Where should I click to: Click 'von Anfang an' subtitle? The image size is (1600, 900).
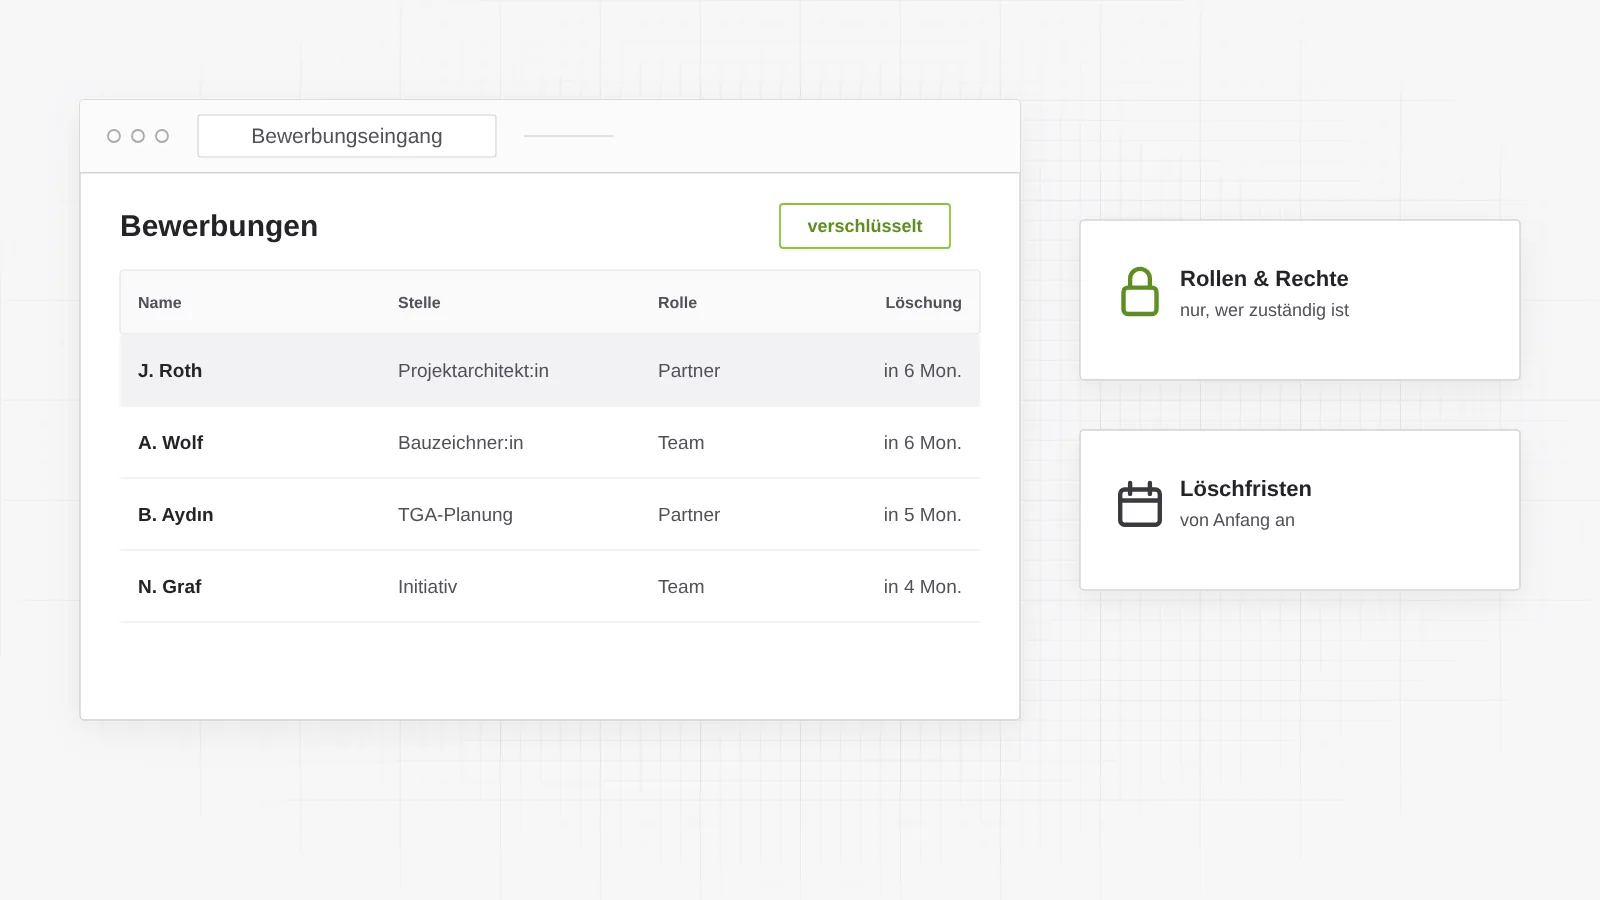(x=1237, y=520)
